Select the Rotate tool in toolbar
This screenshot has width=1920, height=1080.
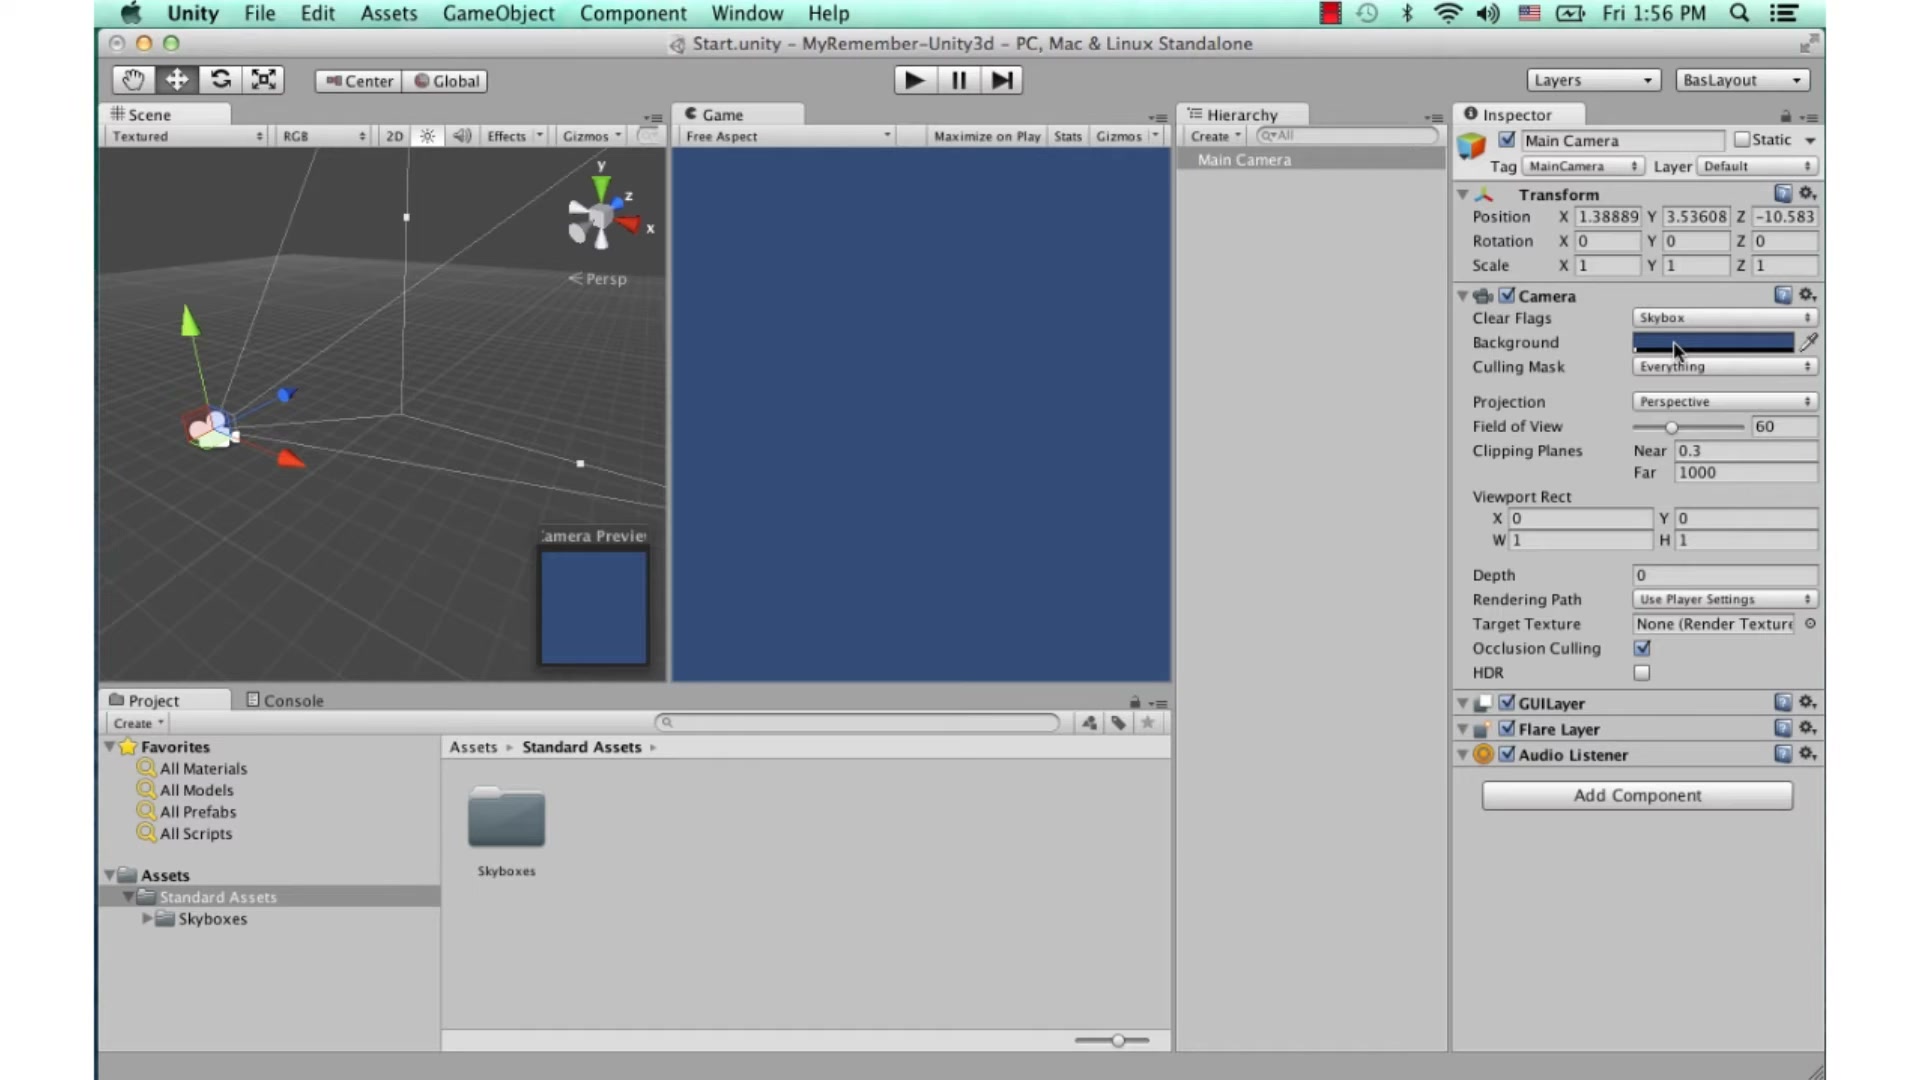tap(220, 80)
